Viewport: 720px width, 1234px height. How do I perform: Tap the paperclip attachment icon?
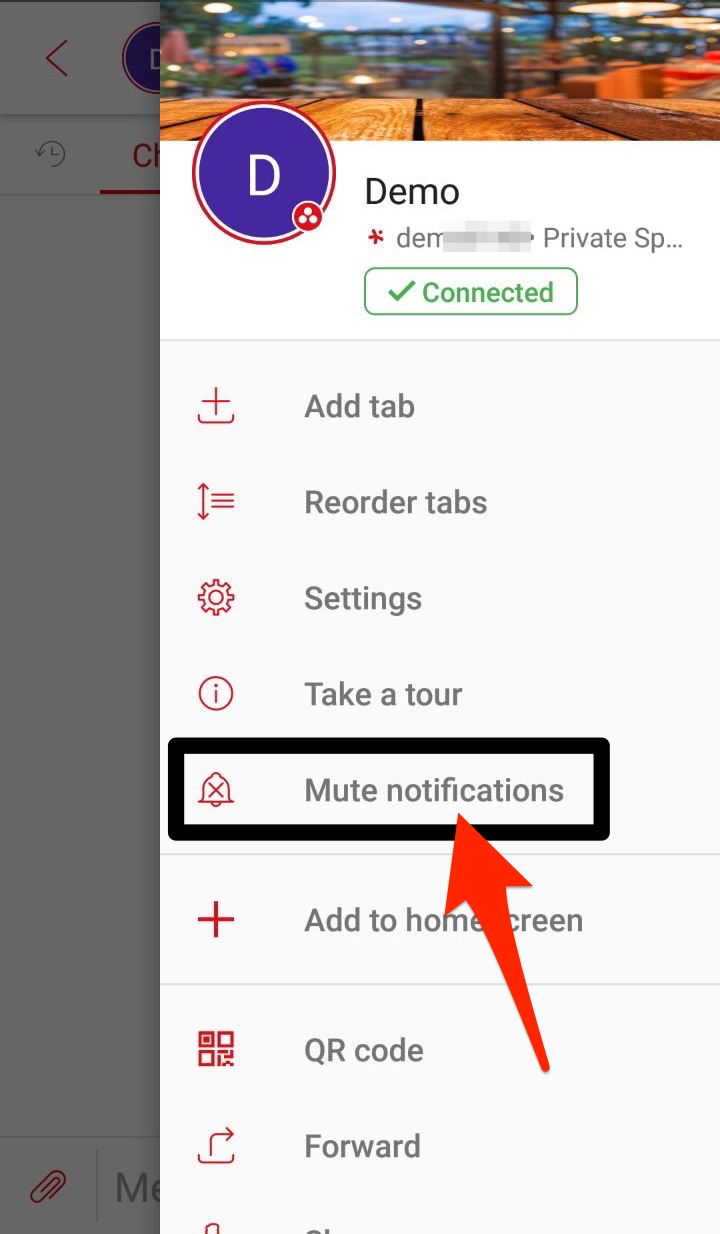[47, 1187]
